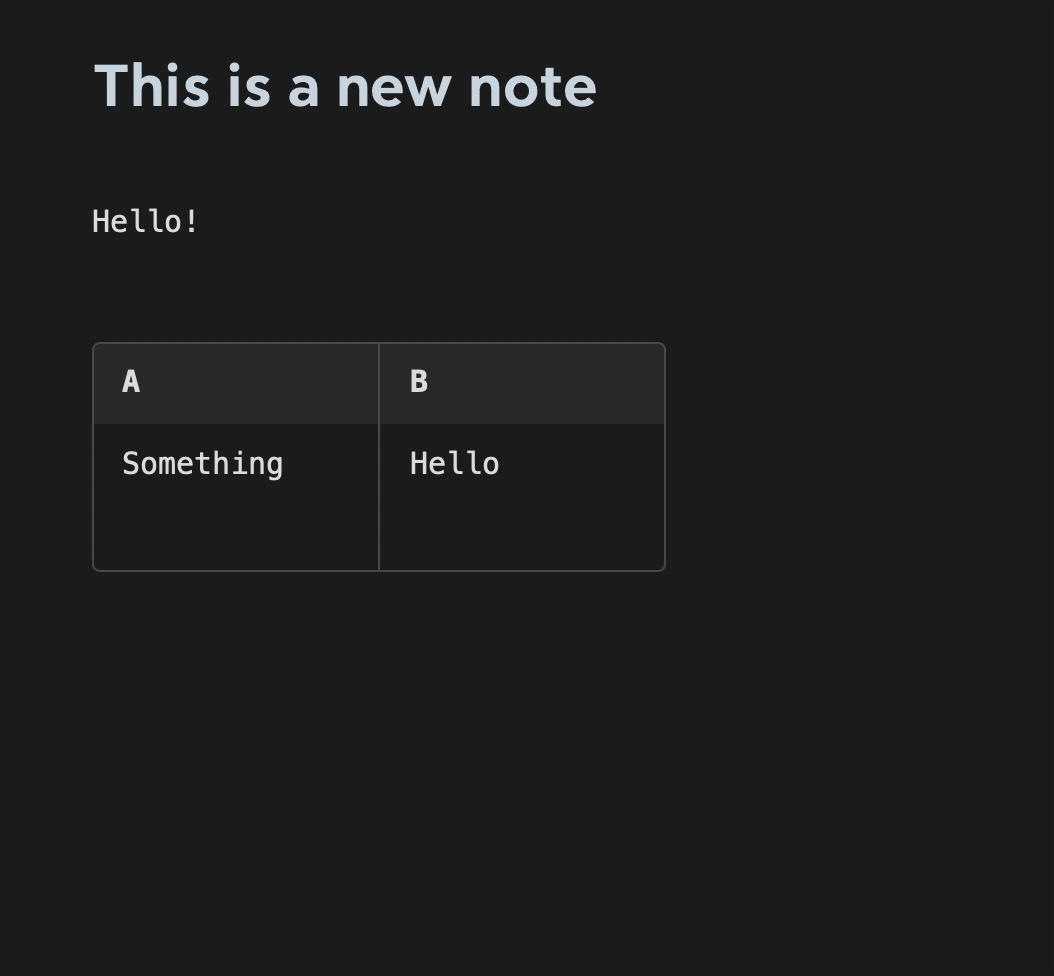Click the column divider between A and B
This screenshot has height=976, width=1054.
click(379, 457)
